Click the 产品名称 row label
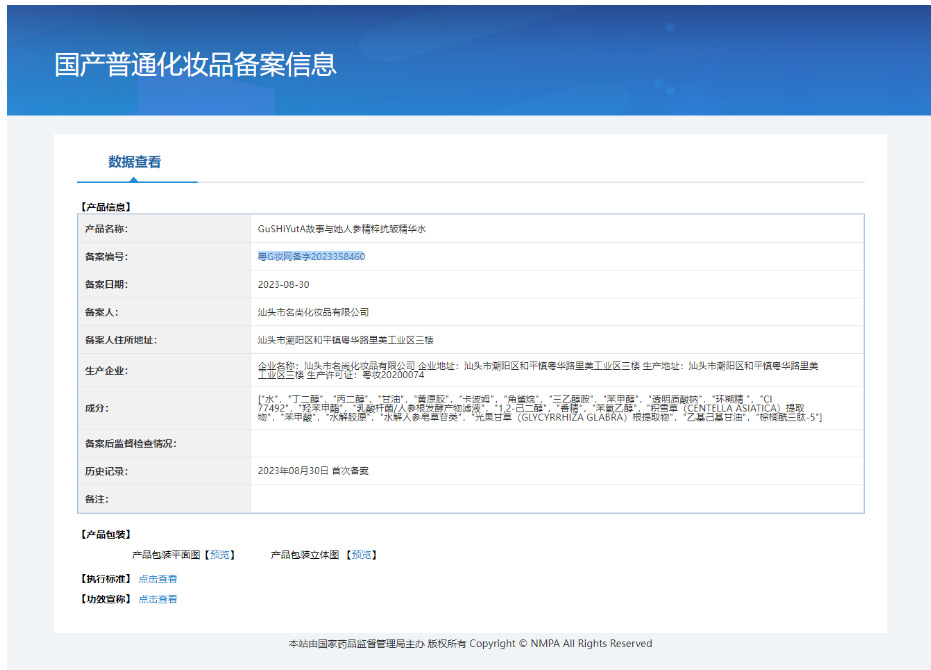Screen dimensions: 931x670 point(106,229)
